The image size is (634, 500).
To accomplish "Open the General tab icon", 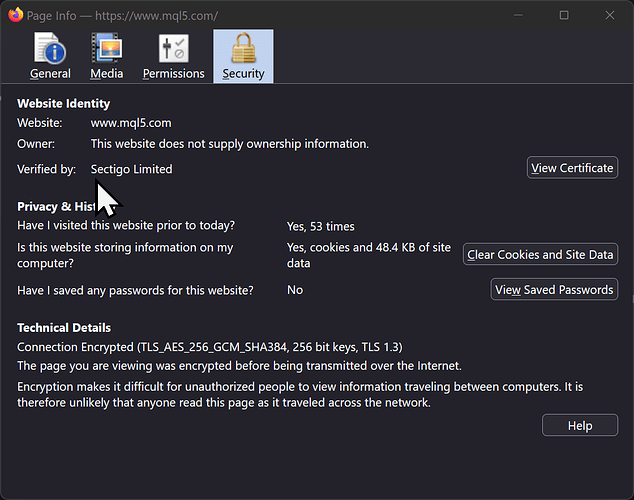I will tap(50, 56).
